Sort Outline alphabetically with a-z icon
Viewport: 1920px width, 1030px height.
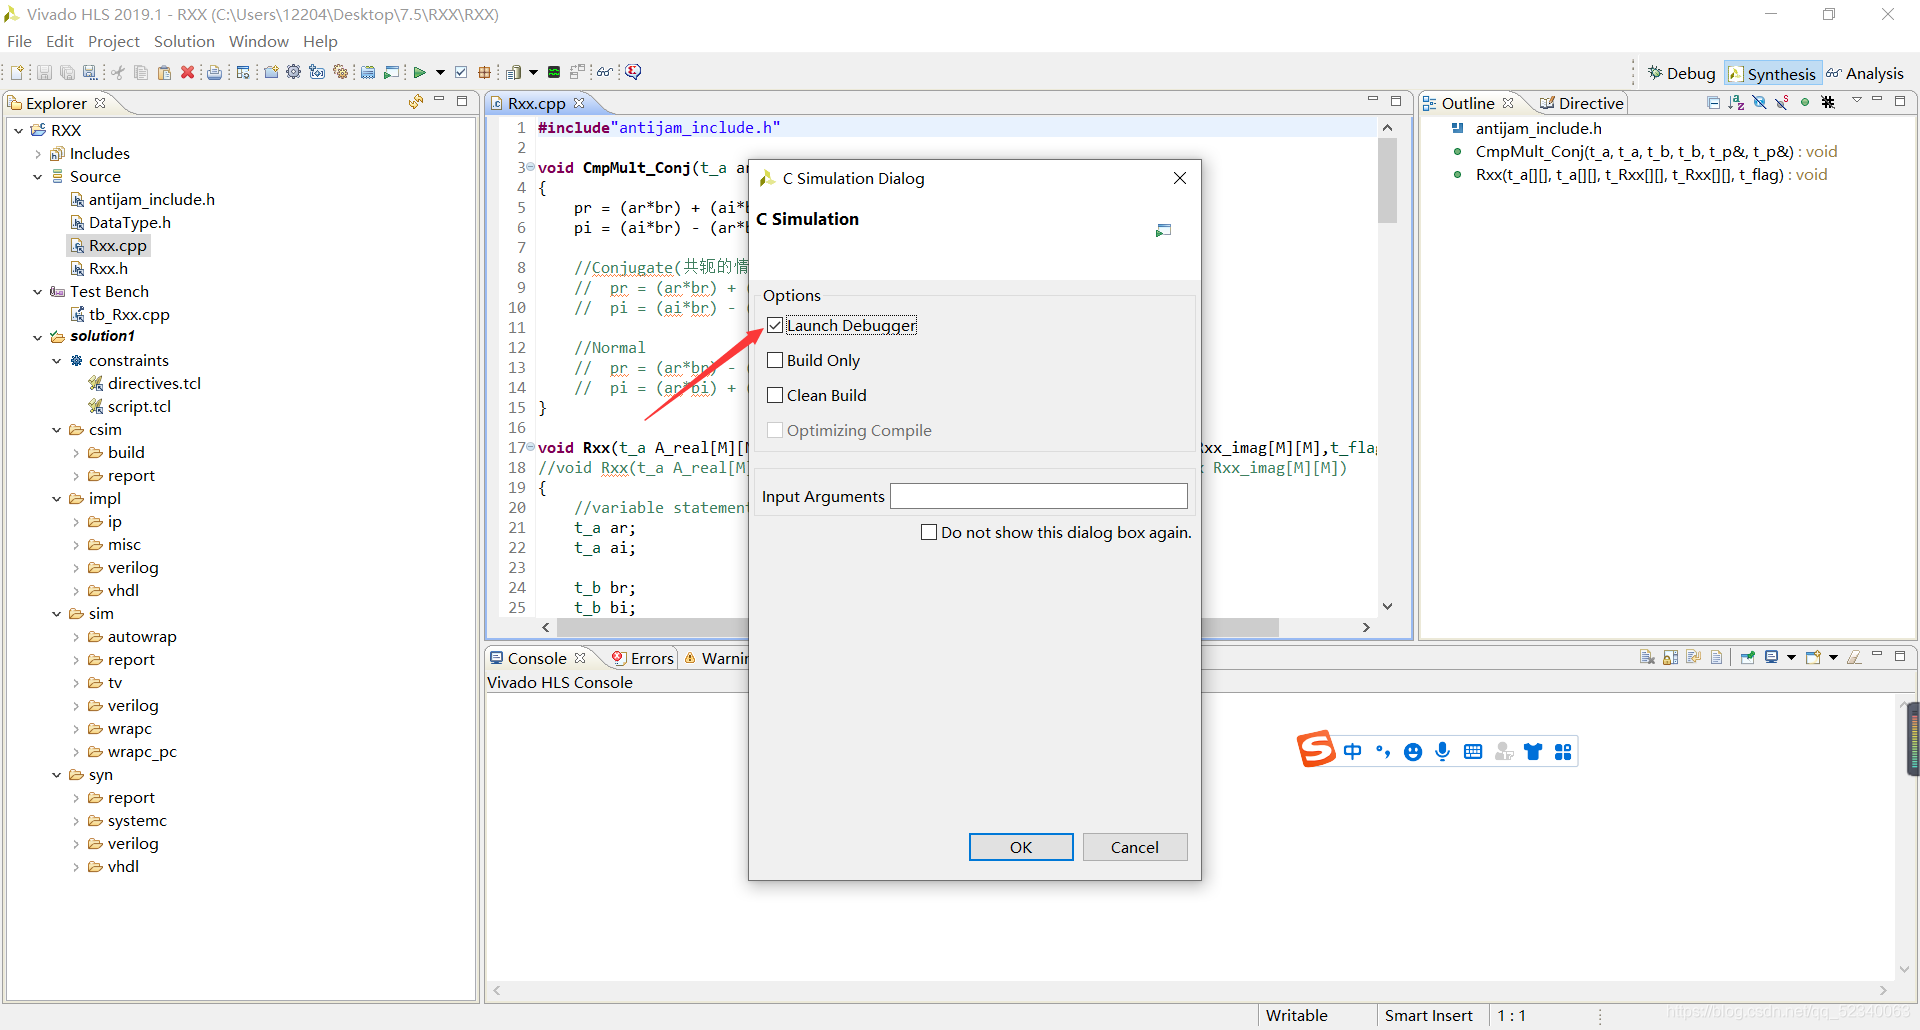[1736, 103]
